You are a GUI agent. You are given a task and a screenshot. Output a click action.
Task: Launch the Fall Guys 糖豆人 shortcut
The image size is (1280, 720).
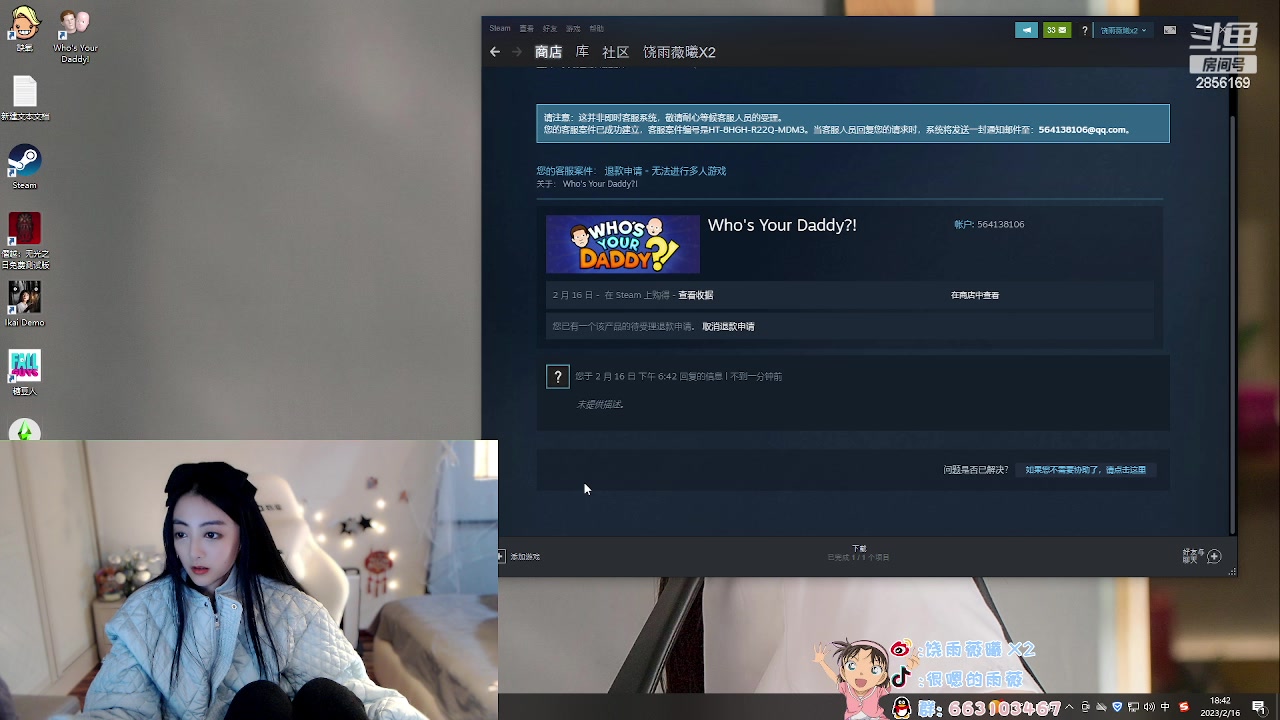25,373
